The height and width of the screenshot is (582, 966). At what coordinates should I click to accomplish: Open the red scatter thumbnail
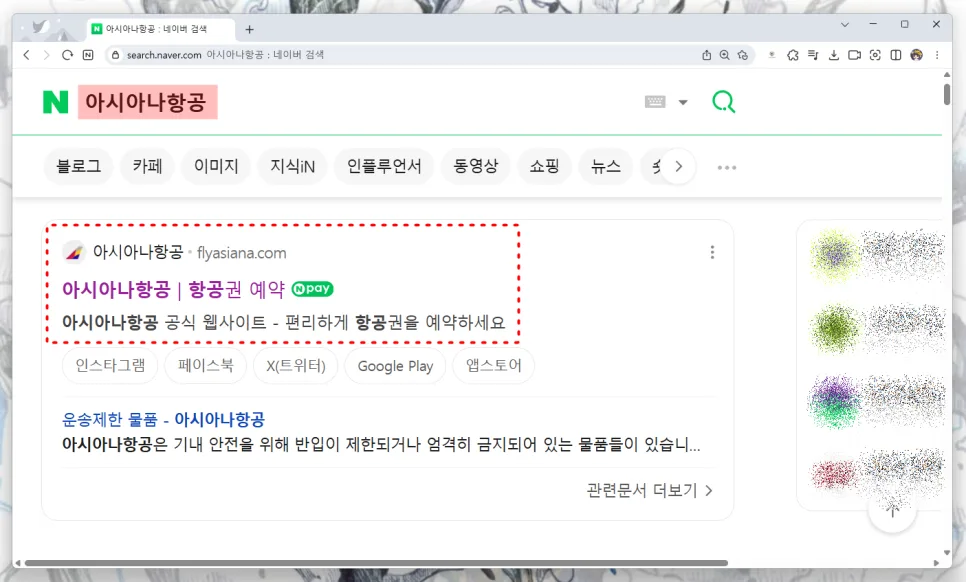click(x=834, y=474)
